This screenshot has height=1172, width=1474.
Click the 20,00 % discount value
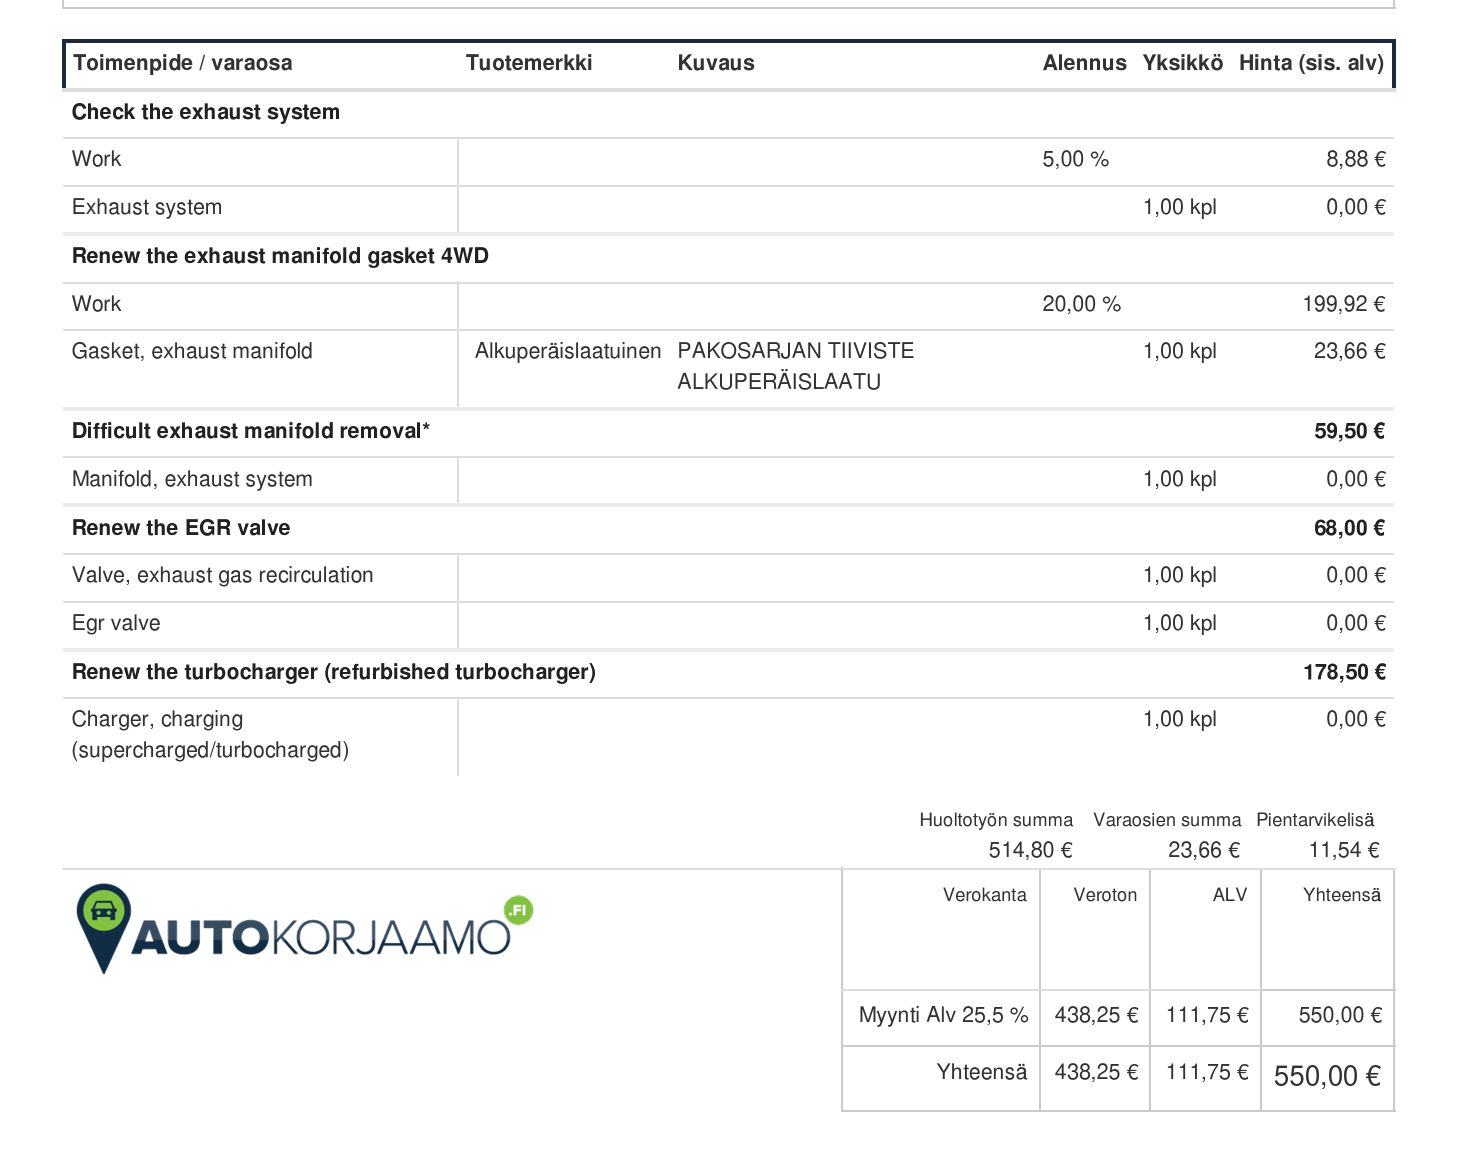(x=1081, y=304)
